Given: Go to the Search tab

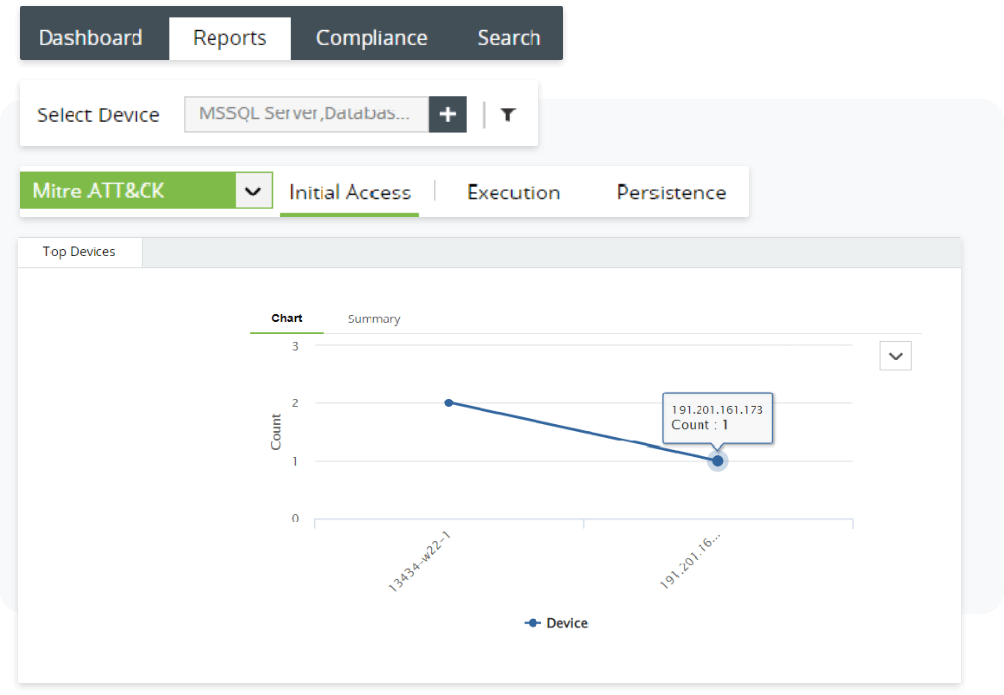Looking at the screenshot, I should point(508,37).
